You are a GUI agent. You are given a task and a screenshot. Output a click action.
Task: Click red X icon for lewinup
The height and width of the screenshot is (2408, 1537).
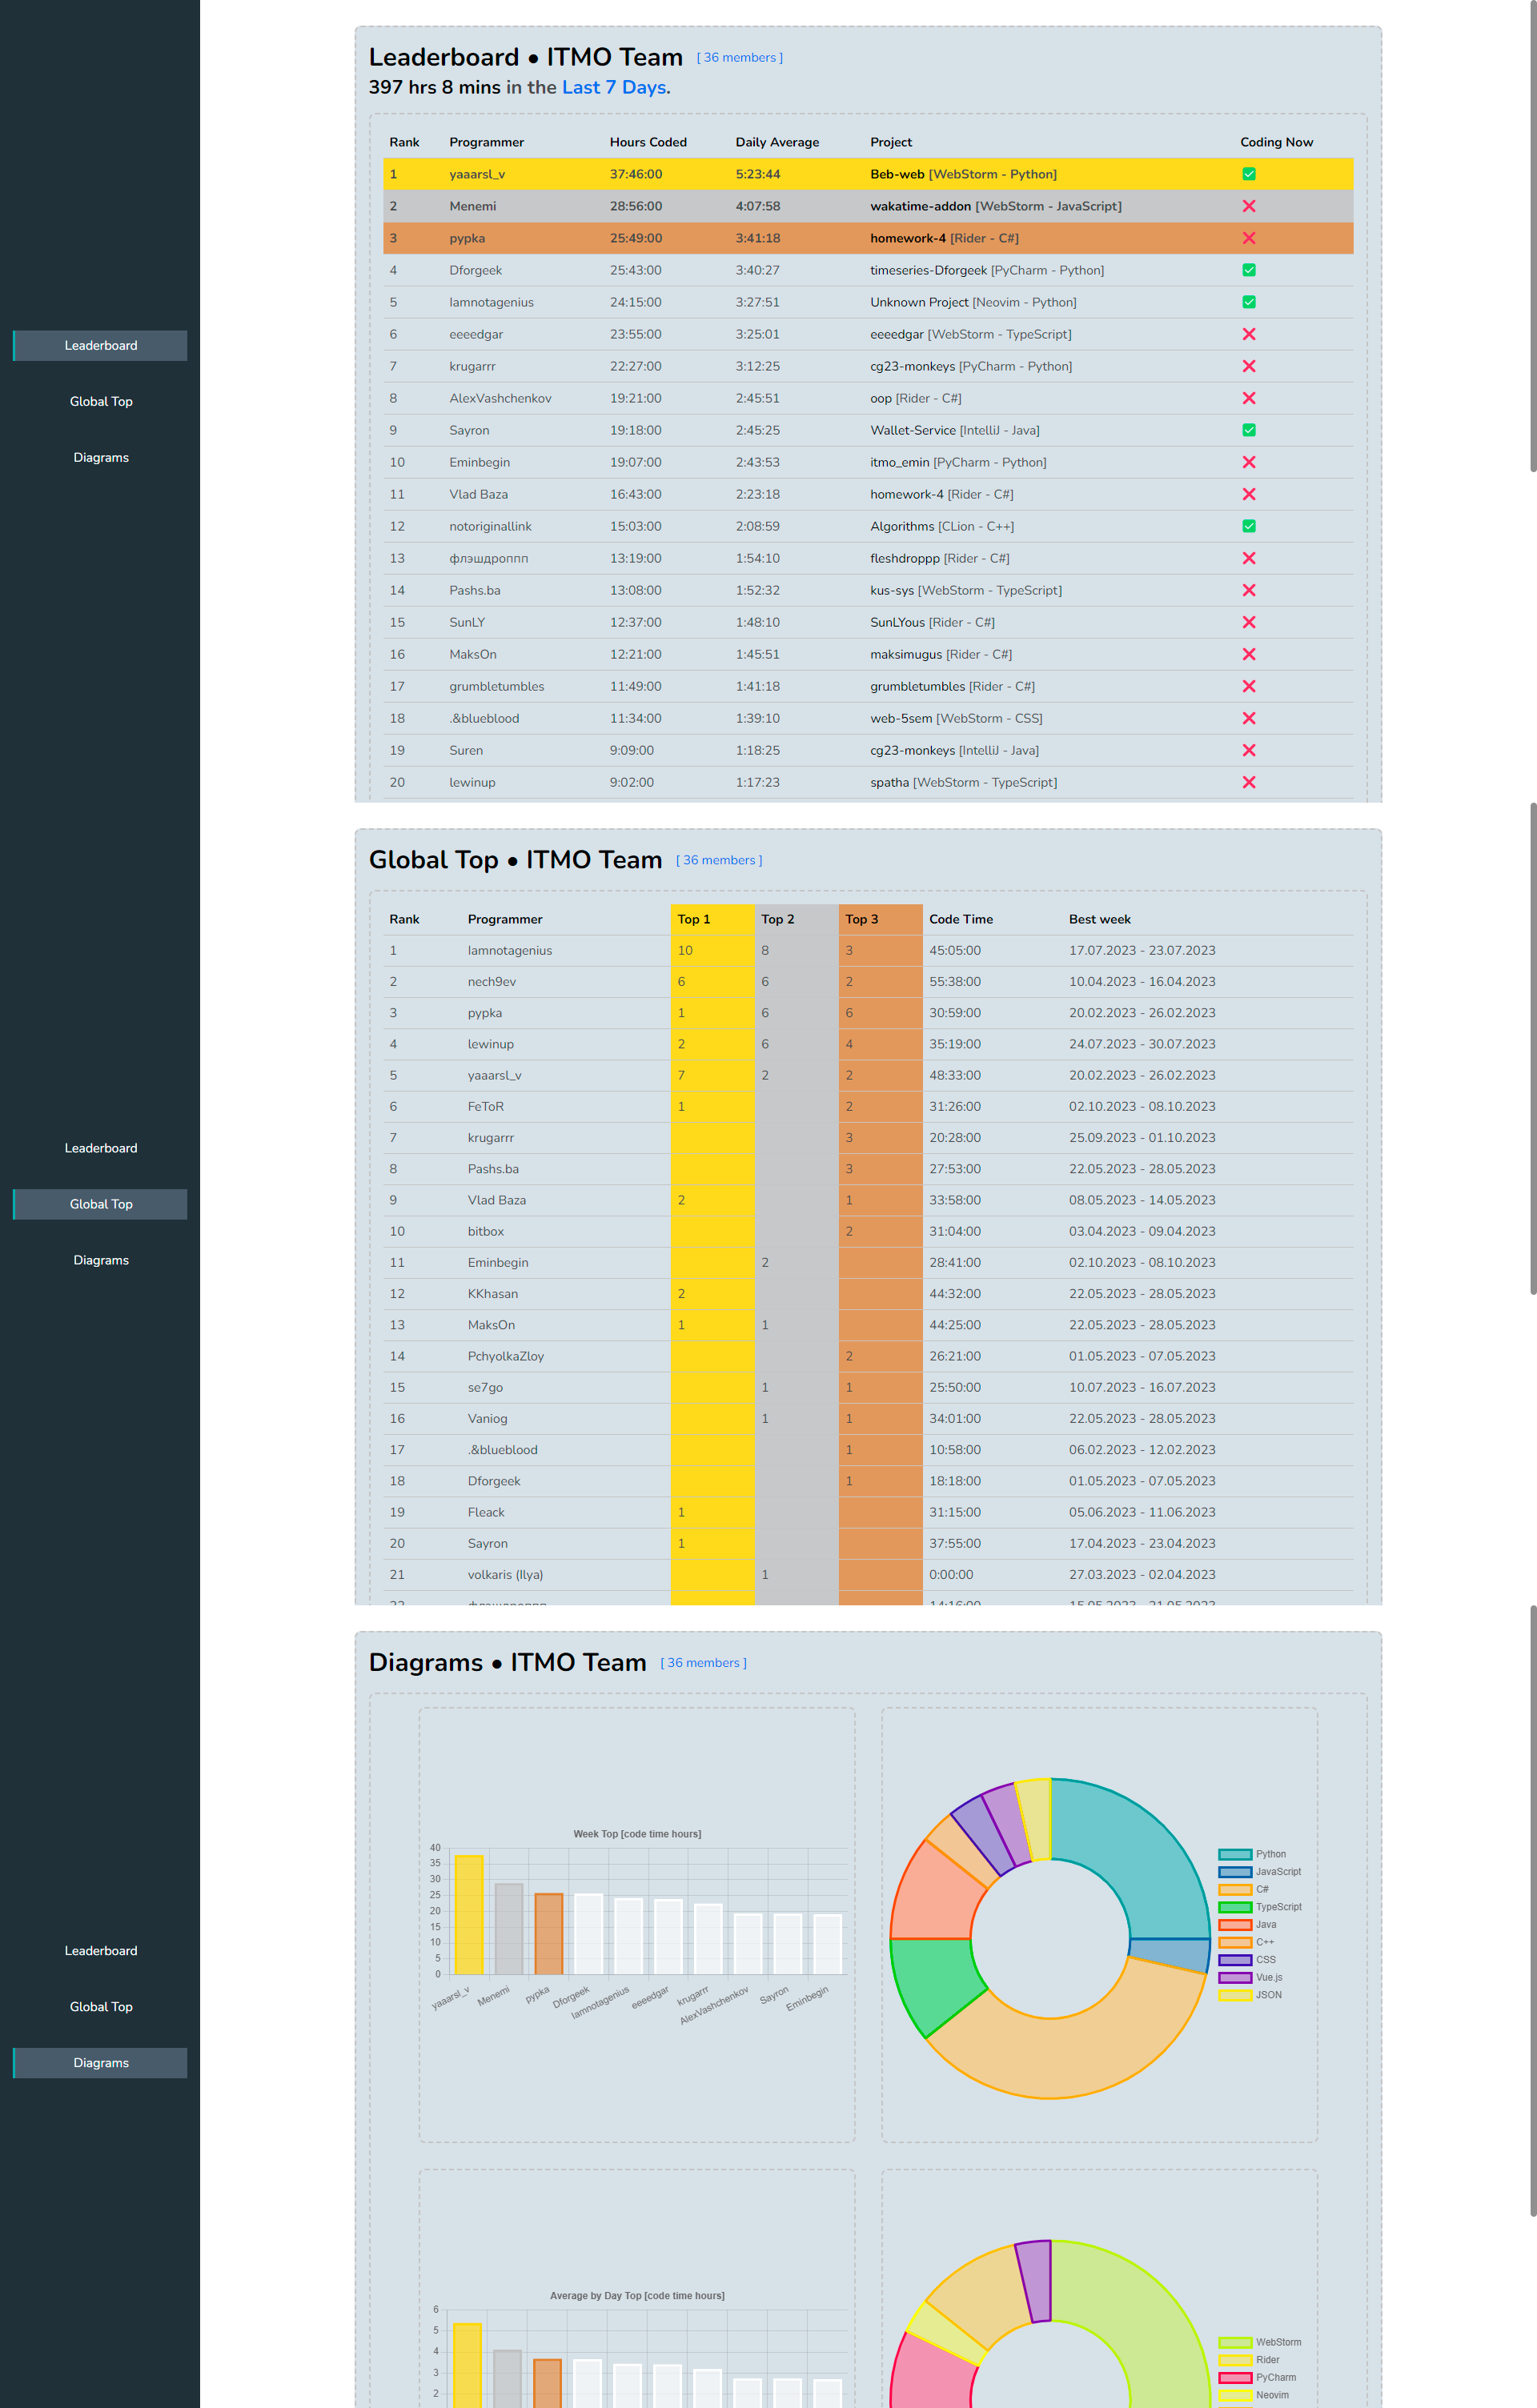pyautogui.click(x=1248, y=782)
